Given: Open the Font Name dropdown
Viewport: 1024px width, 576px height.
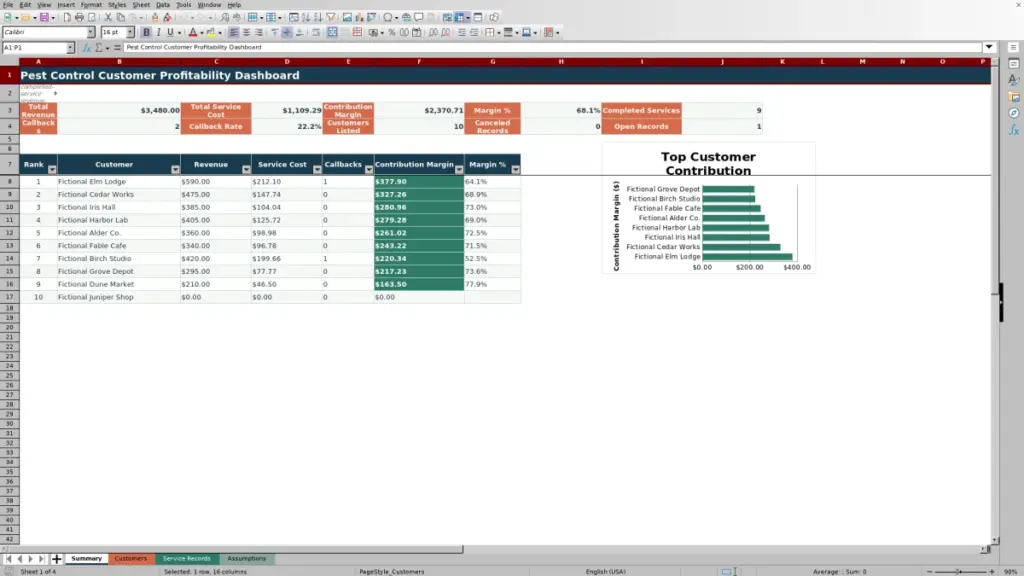Looking at the screenshot, I should (x=91, y=32).
